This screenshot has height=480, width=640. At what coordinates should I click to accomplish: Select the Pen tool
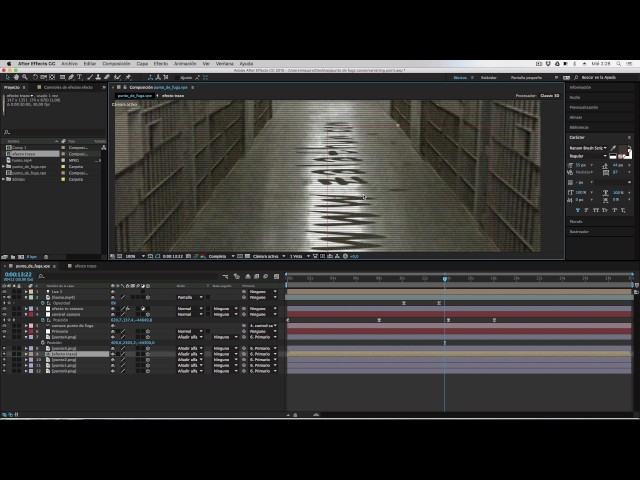(71, 77)
